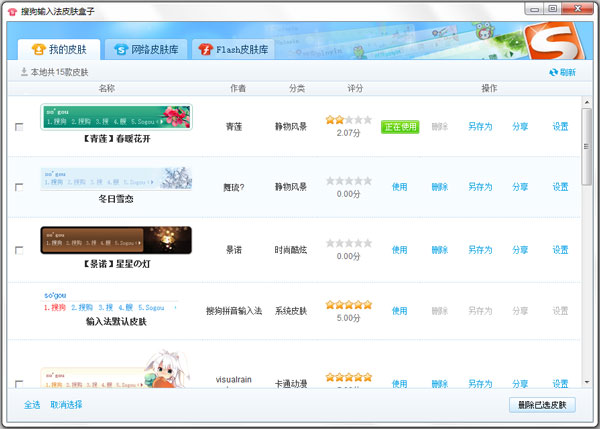
Task: Rate 春暖花开 using its star rating
Action: coord(349,120)
